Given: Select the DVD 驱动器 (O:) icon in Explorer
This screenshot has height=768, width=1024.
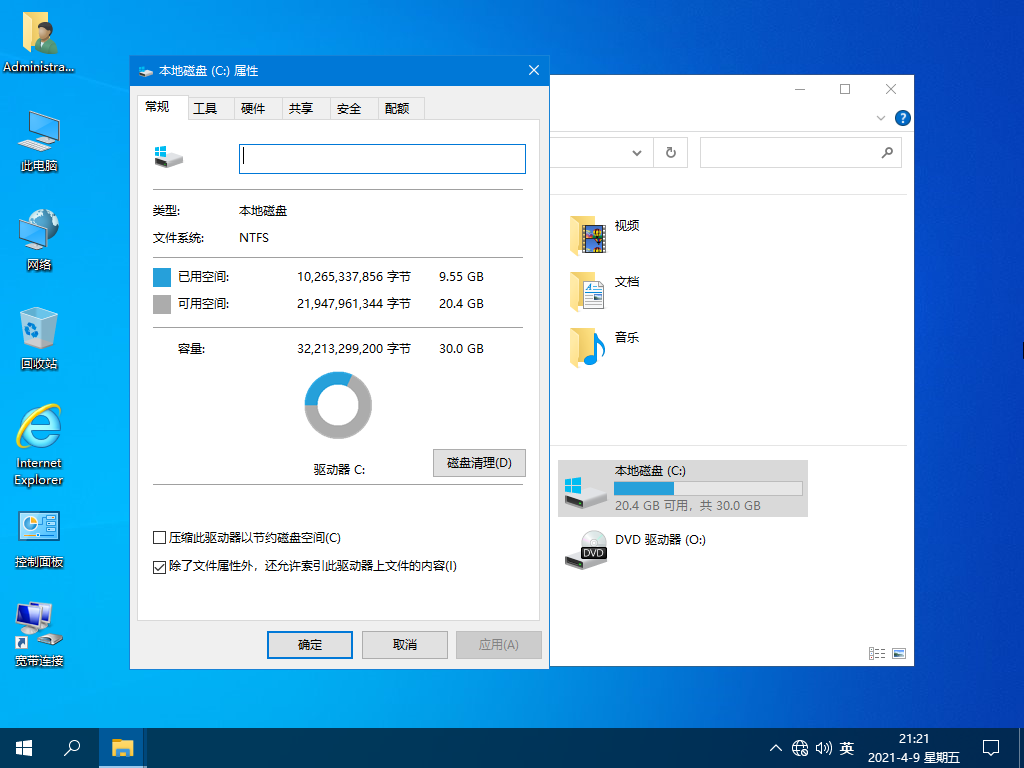Looking at the screenshot, I should 585,550.
